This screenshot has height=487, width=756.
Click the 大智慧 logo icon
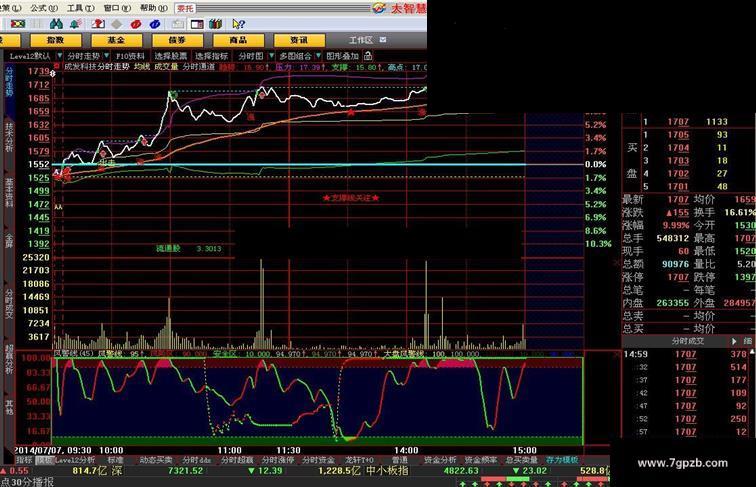[x=379, y=8]
